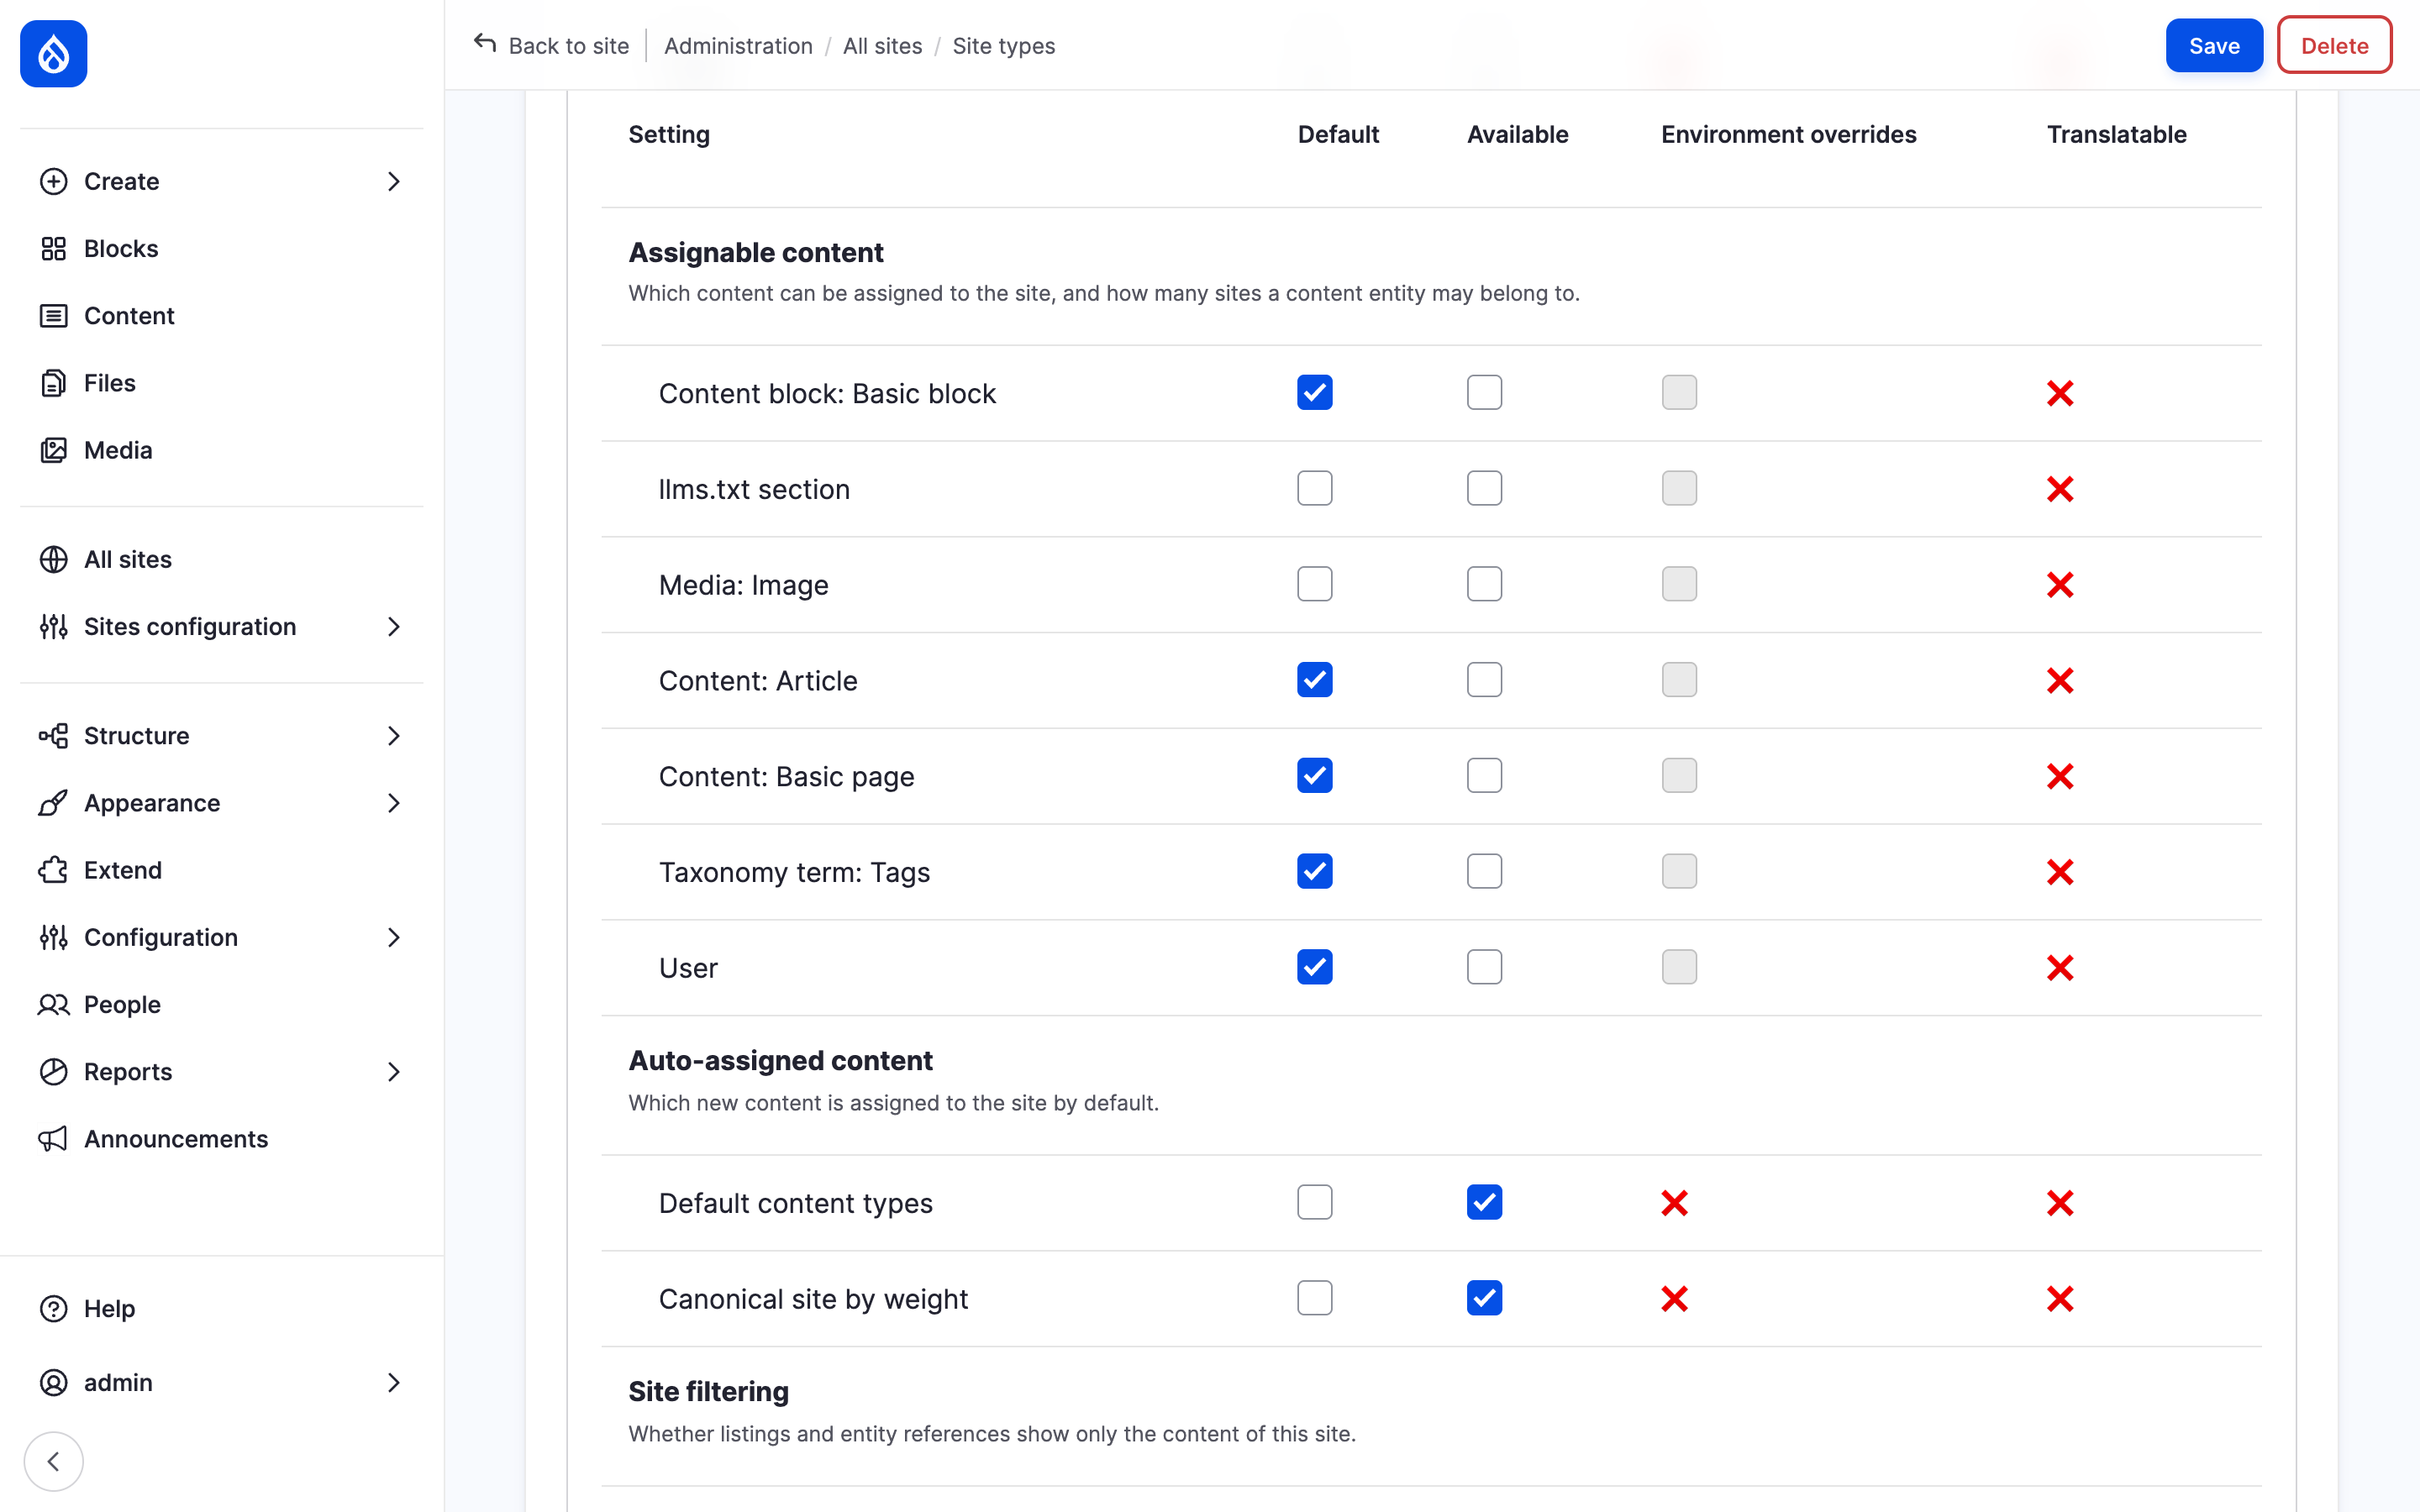Open the Blocks menu item
The image size is (2420, 1512).
tap(222, 248)
